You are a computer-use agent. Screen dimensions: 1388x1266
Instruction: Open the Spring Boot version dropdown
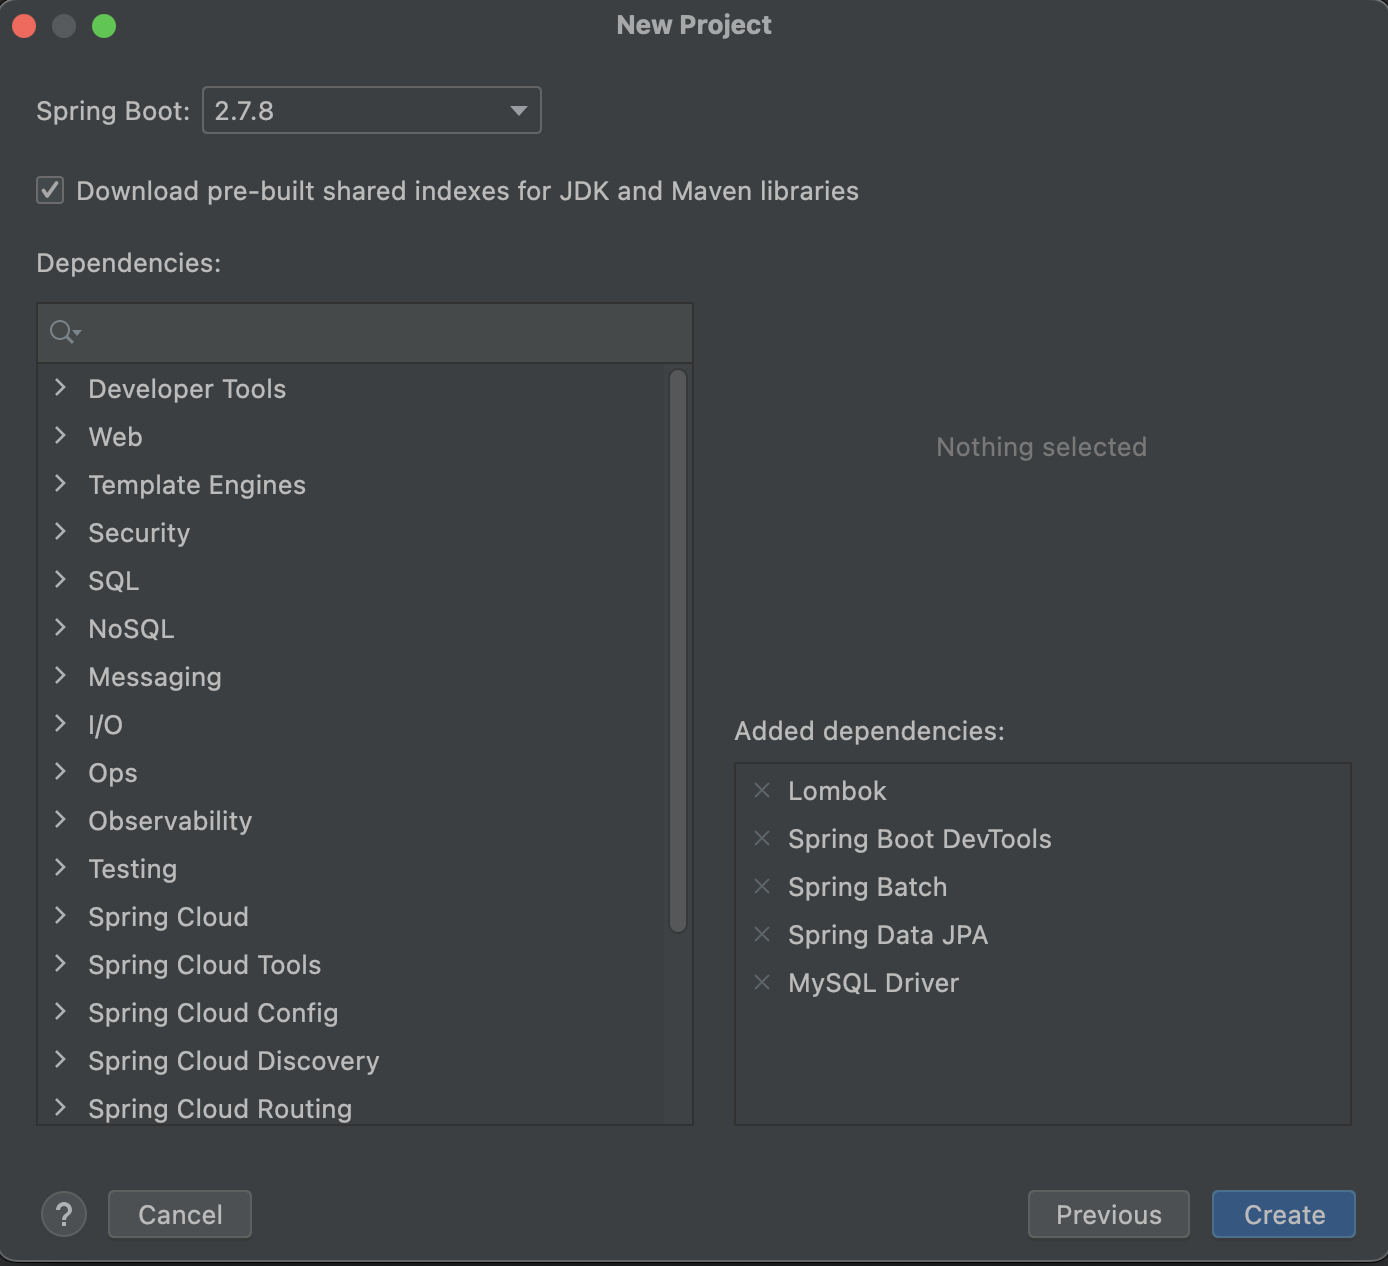pyautogui.click(x=371, y=110)
